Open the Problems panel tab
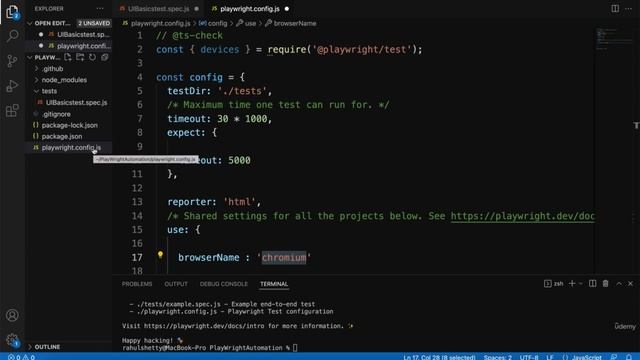The height and width of the screenshot is (360, 640). coord(137,284)
